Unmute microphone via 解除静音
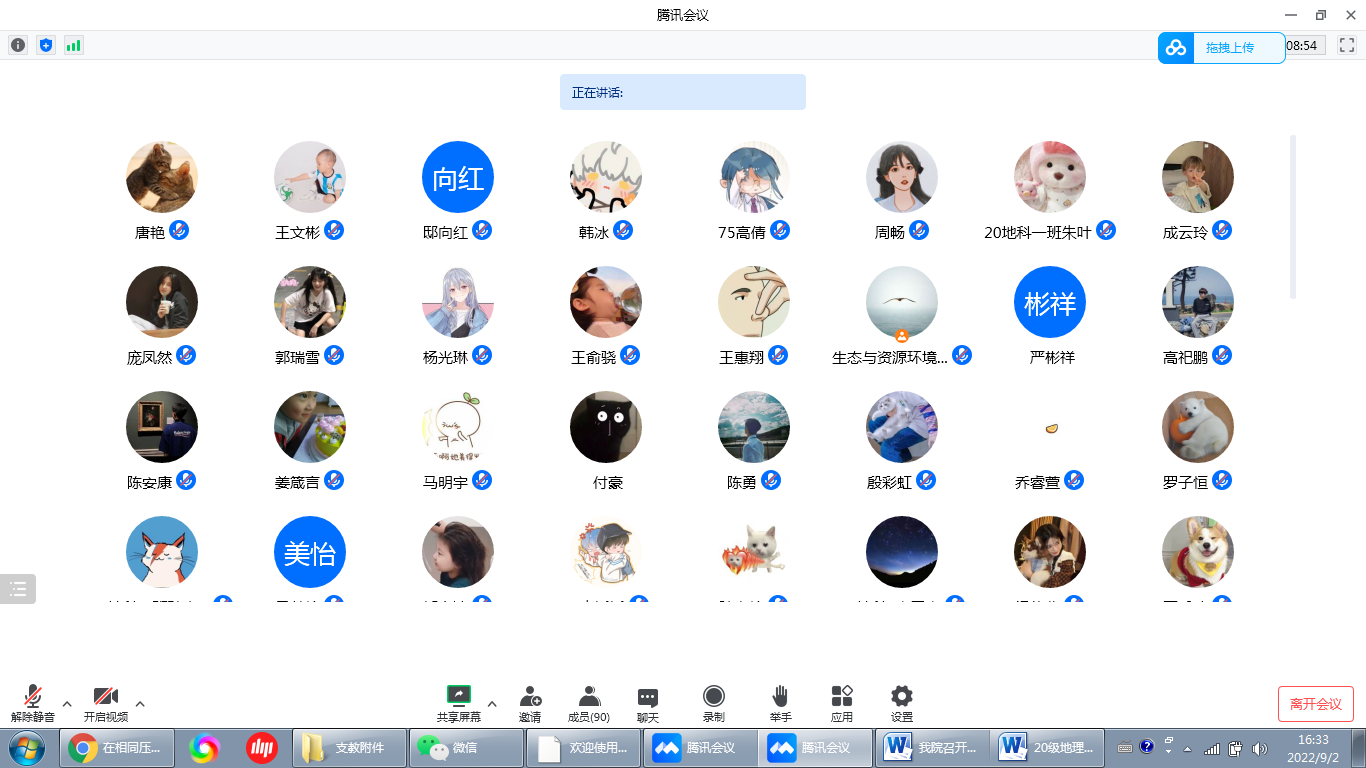 pyautogui.click(x=32, y=703)
